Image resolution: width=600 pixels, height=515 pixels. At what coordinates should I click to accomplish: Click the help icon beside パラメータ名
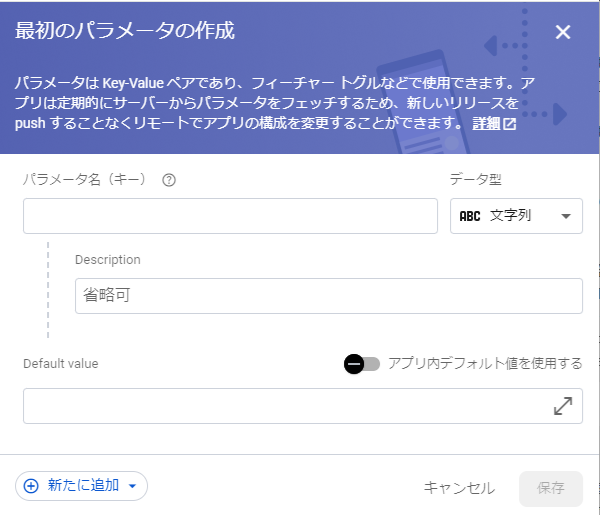[169, 180]
